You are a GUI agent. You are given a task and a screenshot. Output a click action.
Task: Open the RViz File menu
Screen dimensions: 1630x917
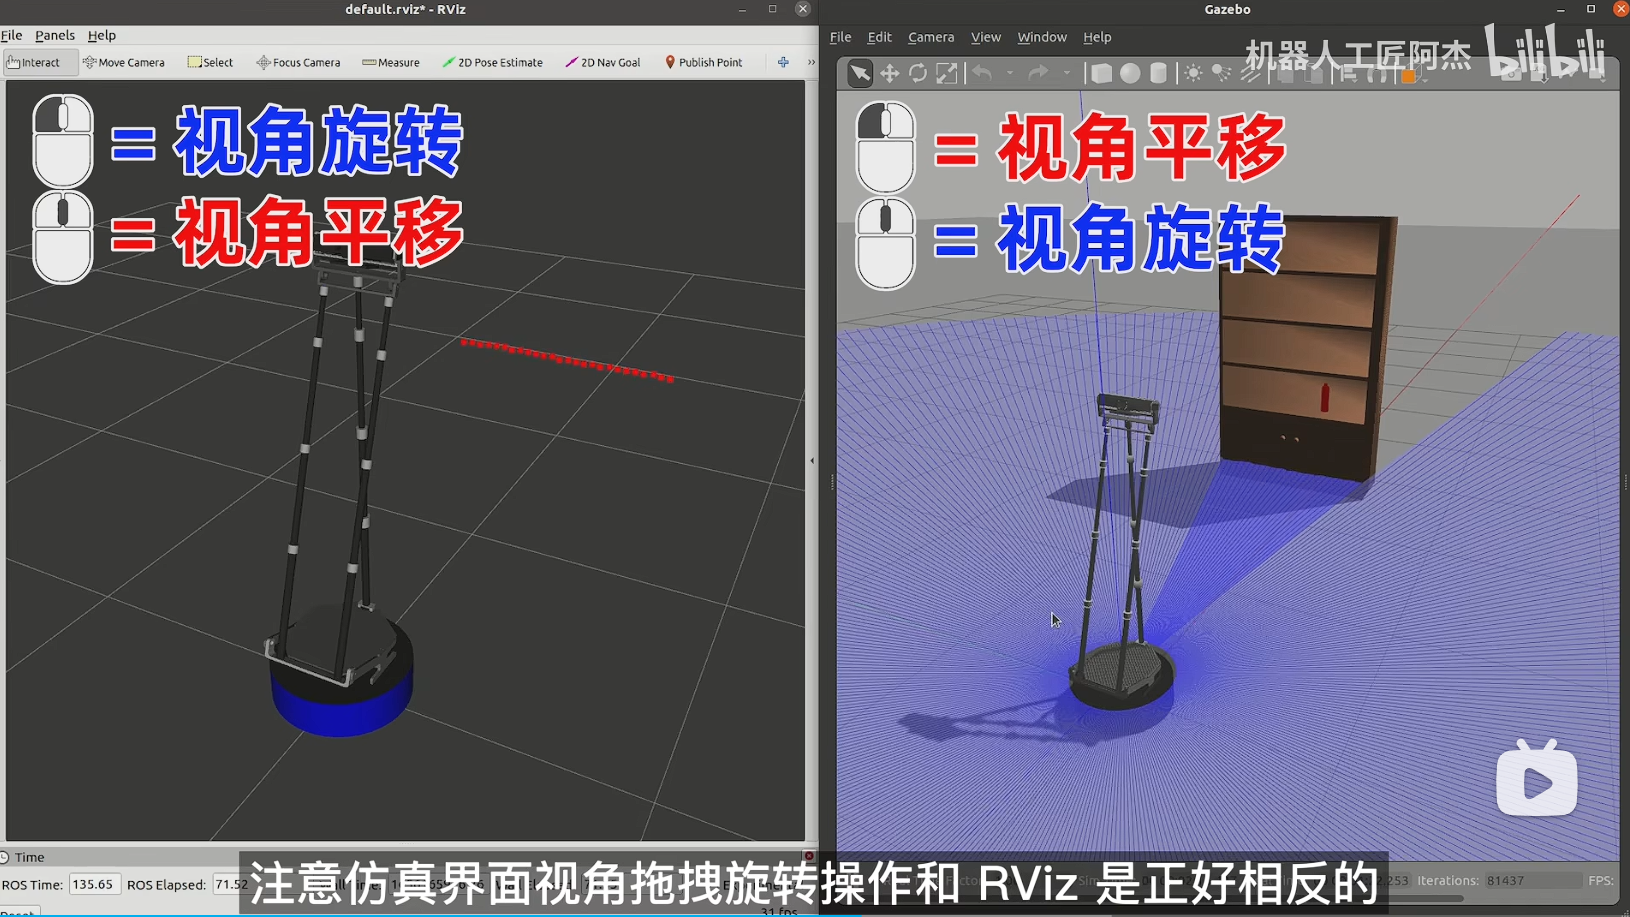point(12,35)
